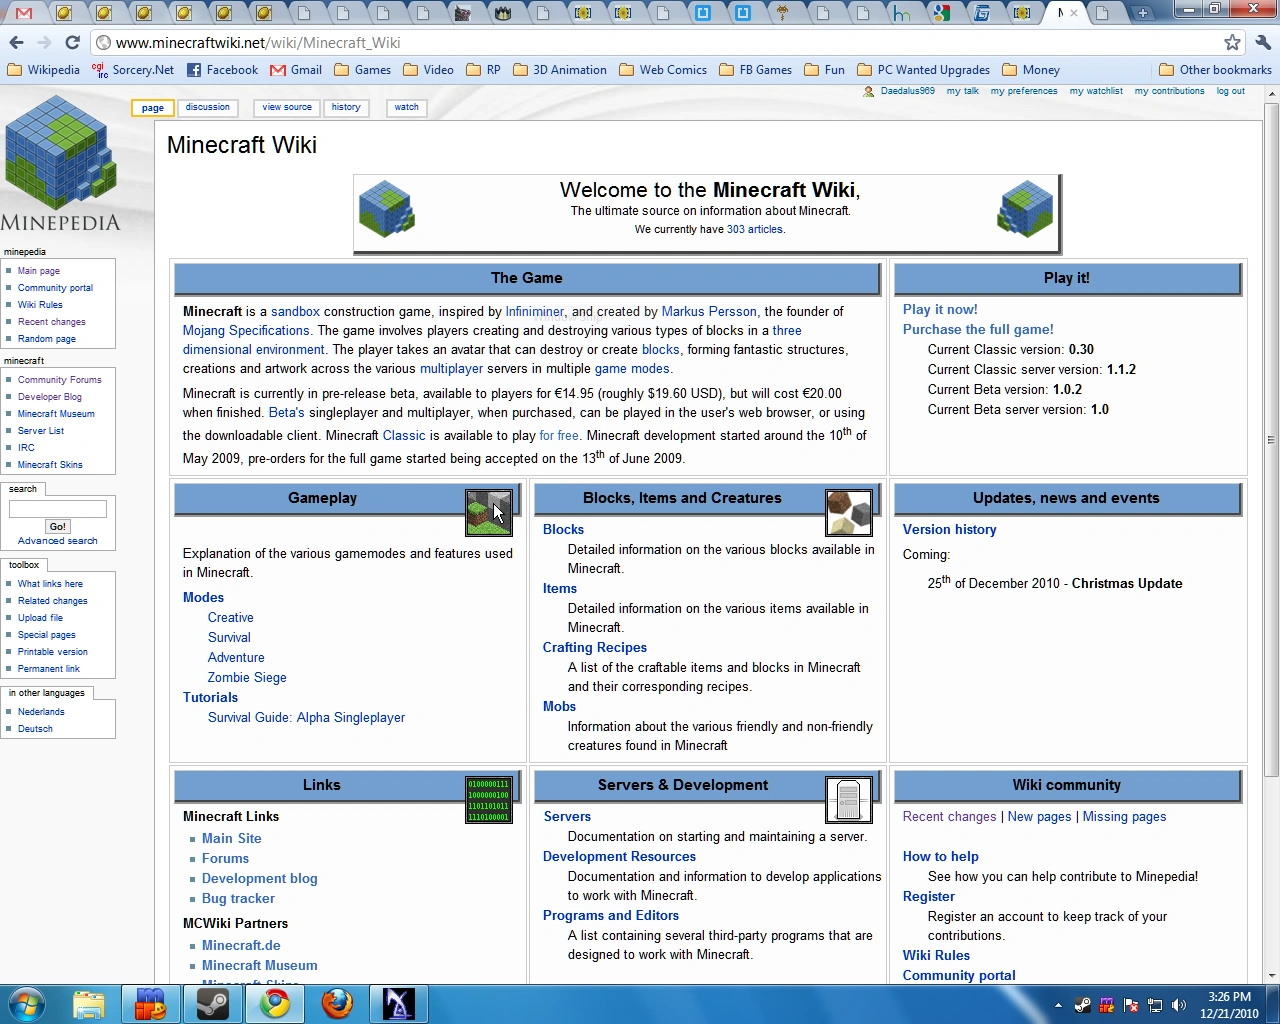Click the green binary code icon beside Links
The height and width of the screenshot is (1024, 1280).
coord(489,799)
